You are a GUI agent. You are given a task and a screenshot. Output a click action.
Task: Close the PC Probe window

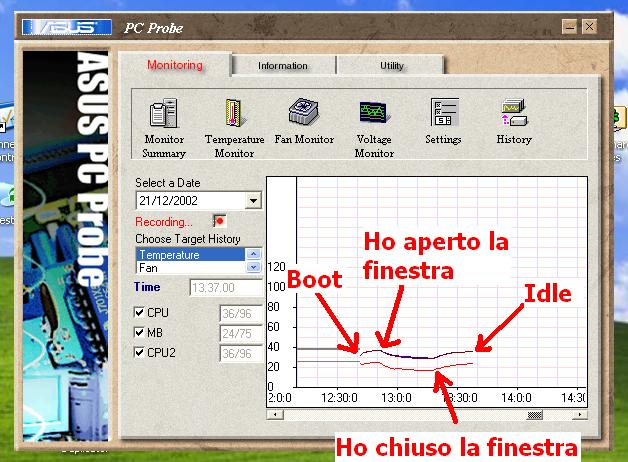(590, 27)
